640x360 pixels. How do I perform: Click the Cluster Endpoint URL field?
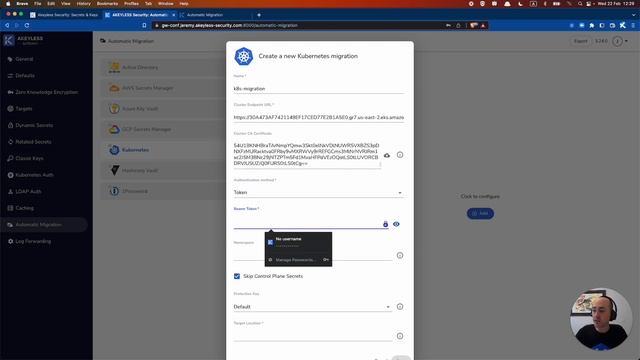pos(318,118)
